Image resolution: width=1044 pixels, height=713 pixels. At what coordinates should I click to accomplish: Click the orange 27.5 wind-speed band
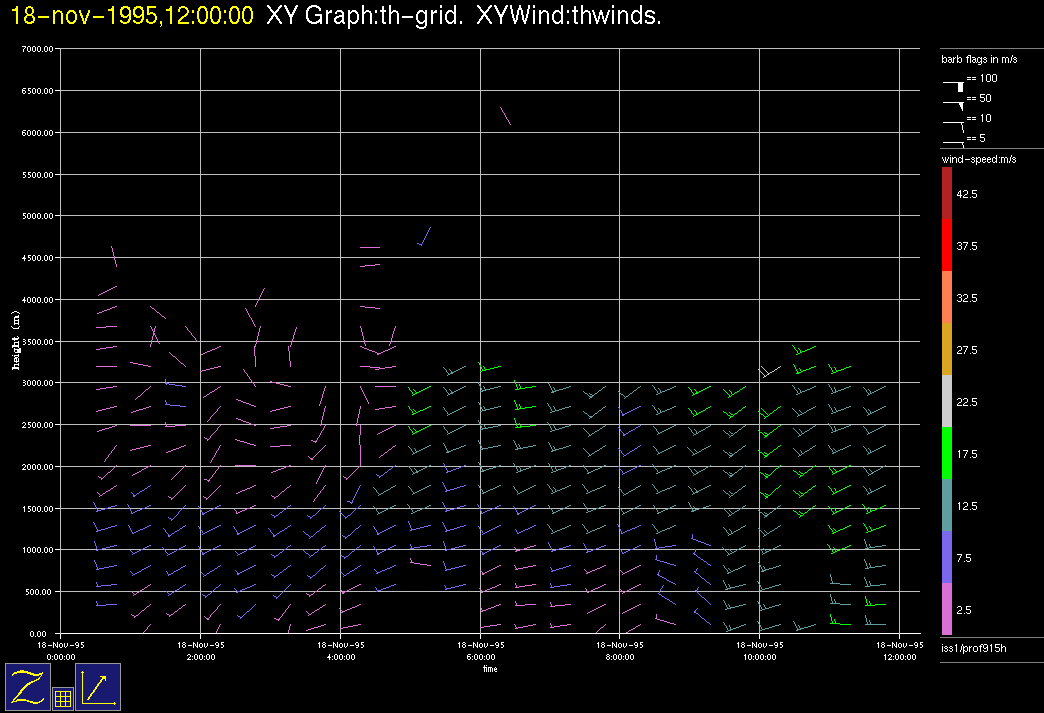pyautogui.click(x=947, y=349)
